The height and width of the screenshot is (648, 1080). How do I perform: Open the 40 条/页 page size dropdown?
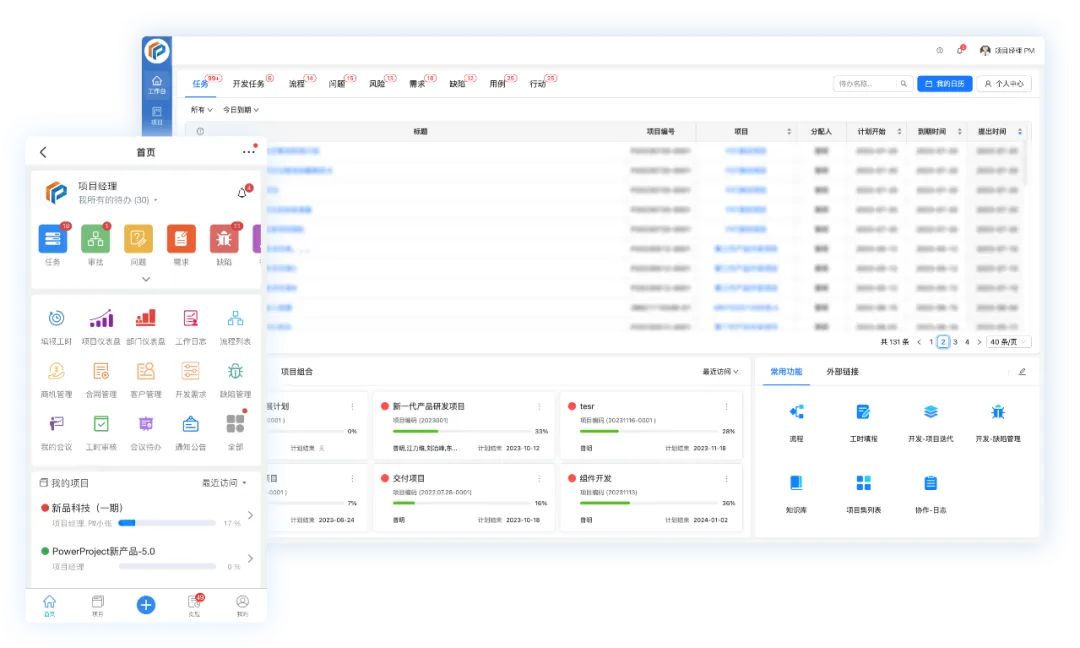click(x=1009, y=342)
